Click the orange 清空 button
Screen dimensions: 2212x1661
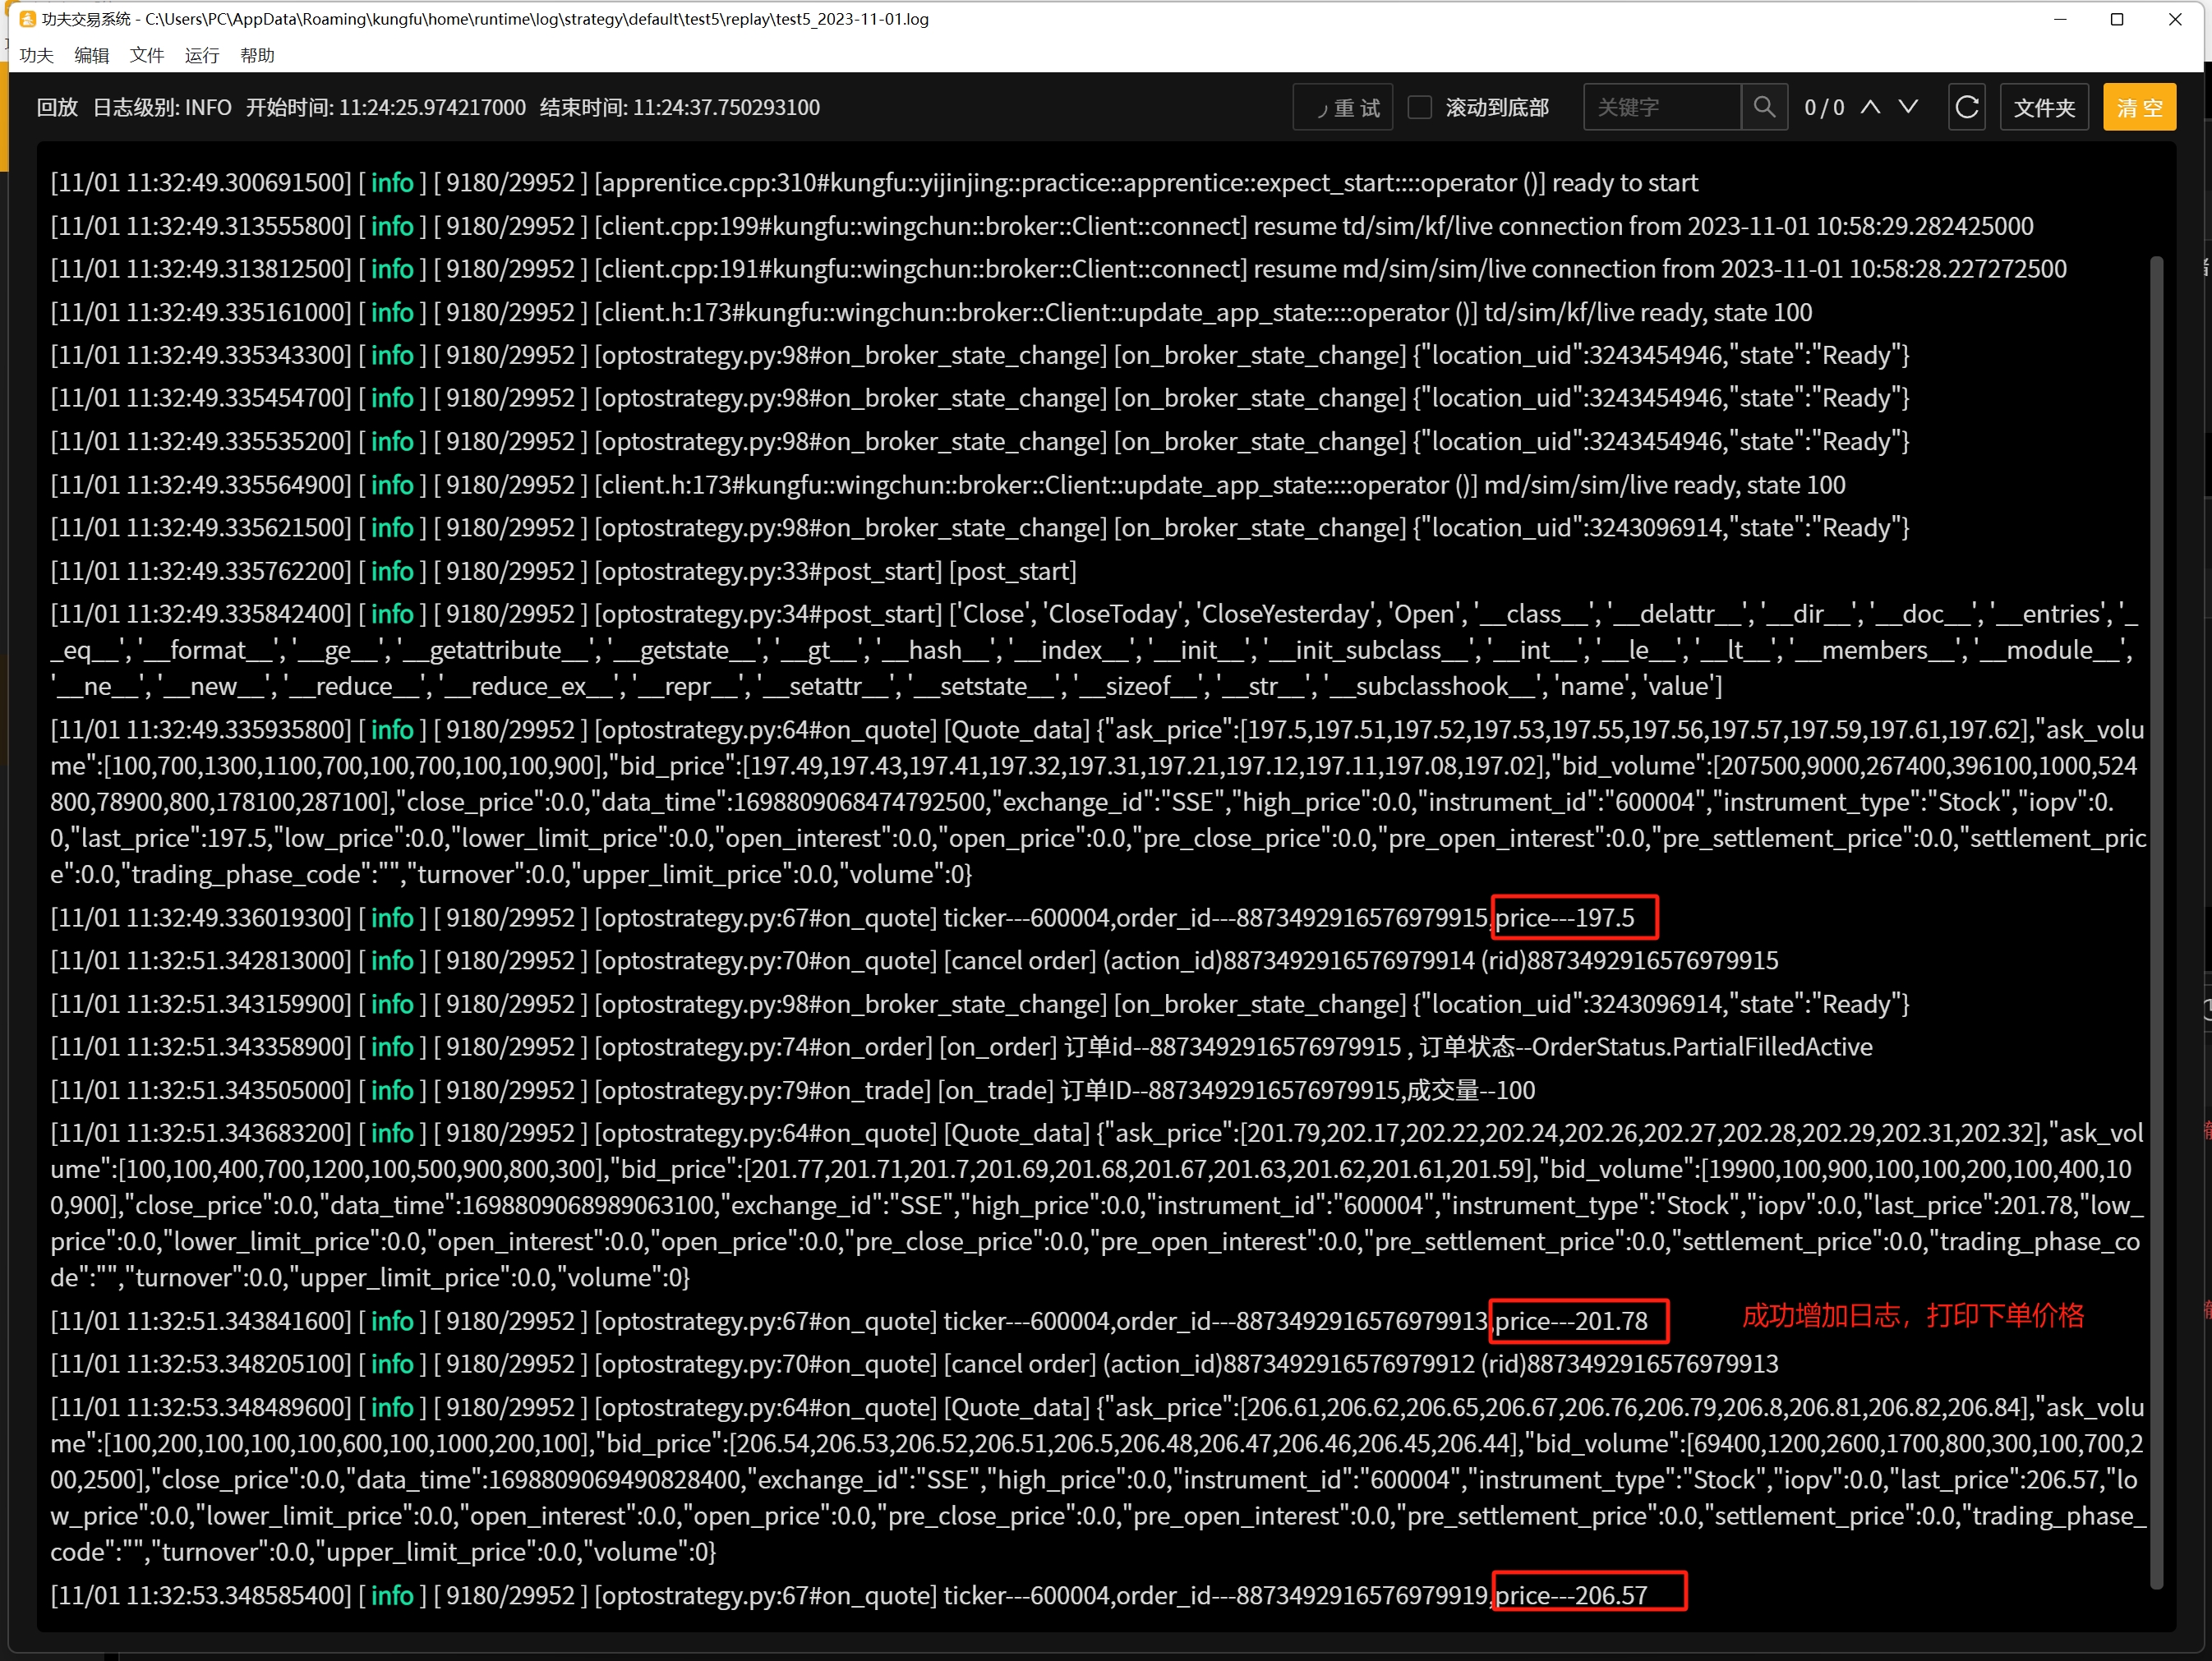click(x=2139, y=107)
